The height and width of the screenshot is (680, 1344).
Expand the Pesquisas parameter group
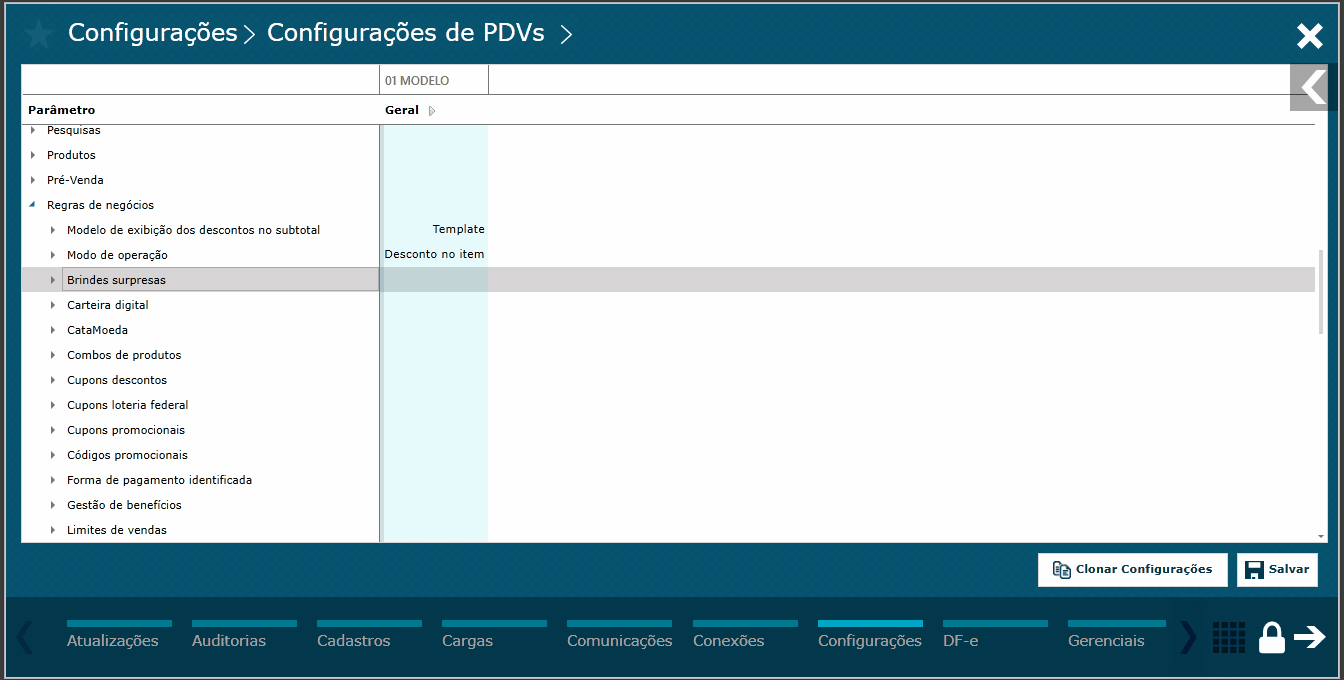pos(31,130)
